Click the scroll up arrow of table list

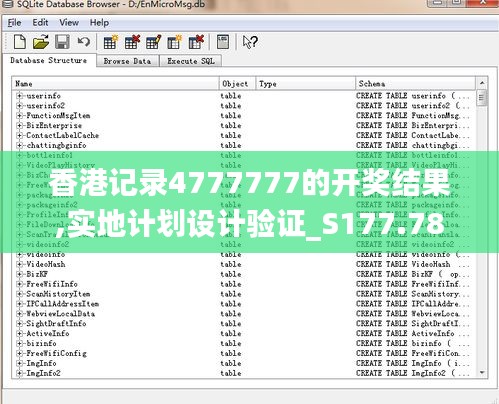tap(482, 83)
